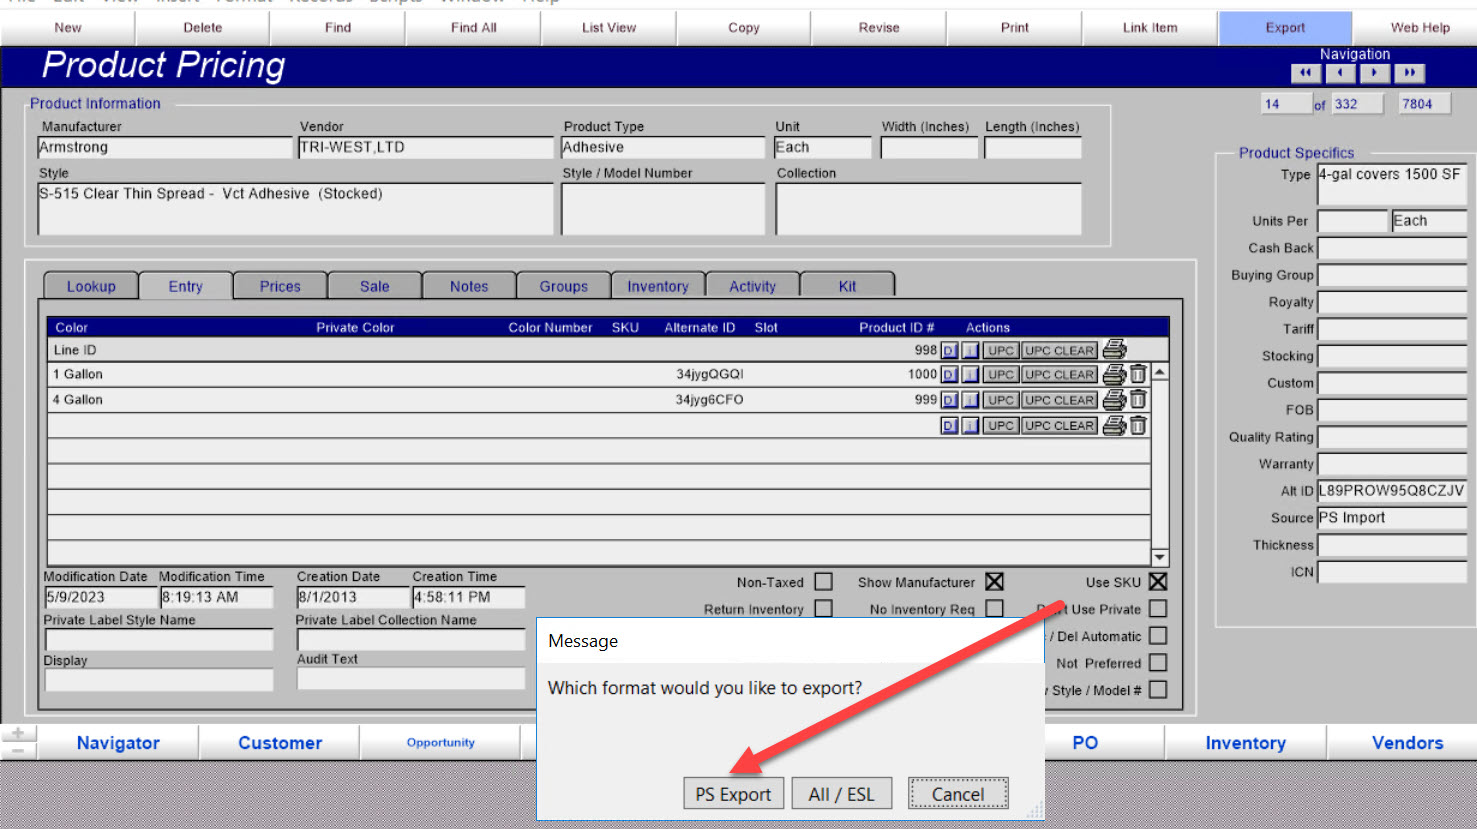Viewport: 1477px width, 829px height.
Task: Switch to the Inventory tab
Action: (658, 286)
